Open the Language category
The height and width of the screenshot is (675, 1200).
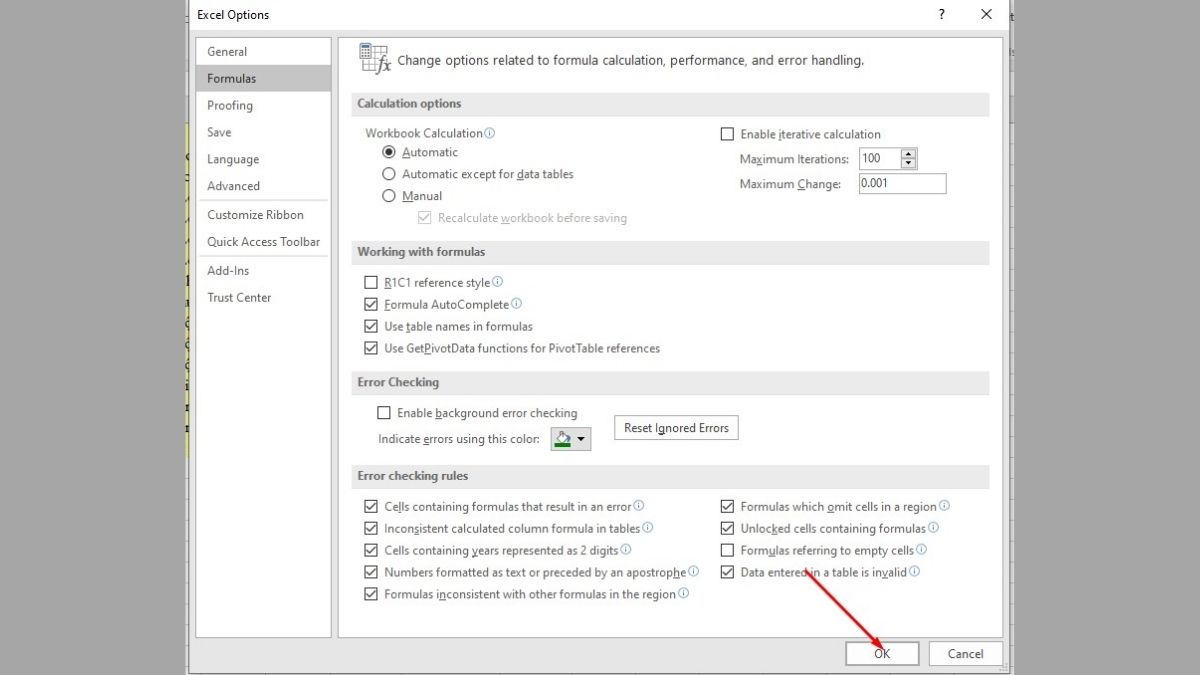pos(263,160)
